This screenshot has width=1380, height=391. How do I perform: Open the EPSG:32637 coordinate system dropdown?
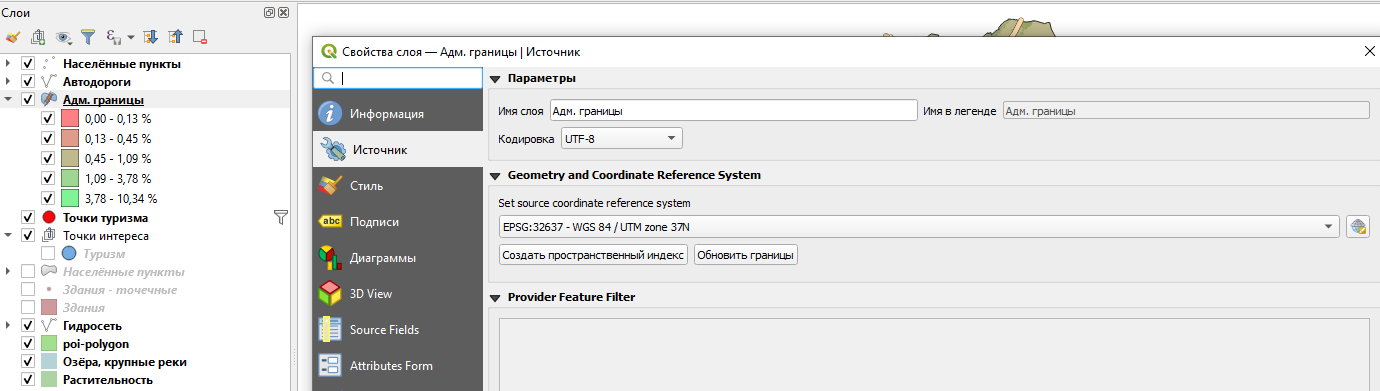tap(918, 227)
